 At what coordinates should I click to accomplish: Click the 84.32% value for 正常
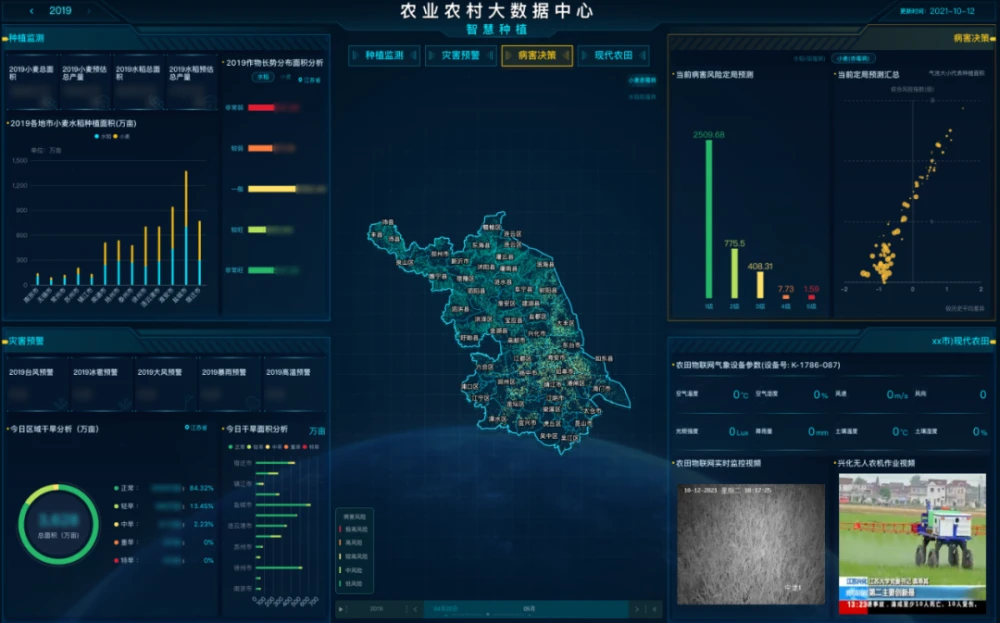202,488
